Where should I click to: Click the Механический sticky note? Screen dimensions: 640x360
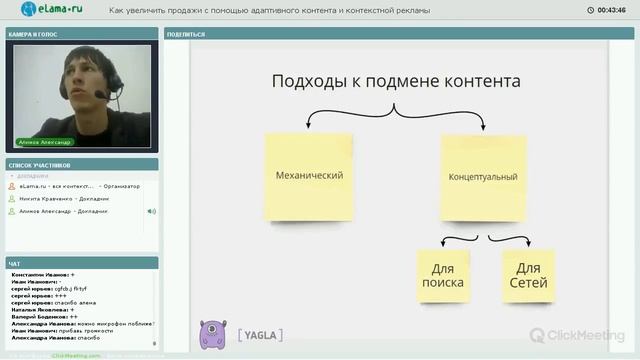click(309, 177)
